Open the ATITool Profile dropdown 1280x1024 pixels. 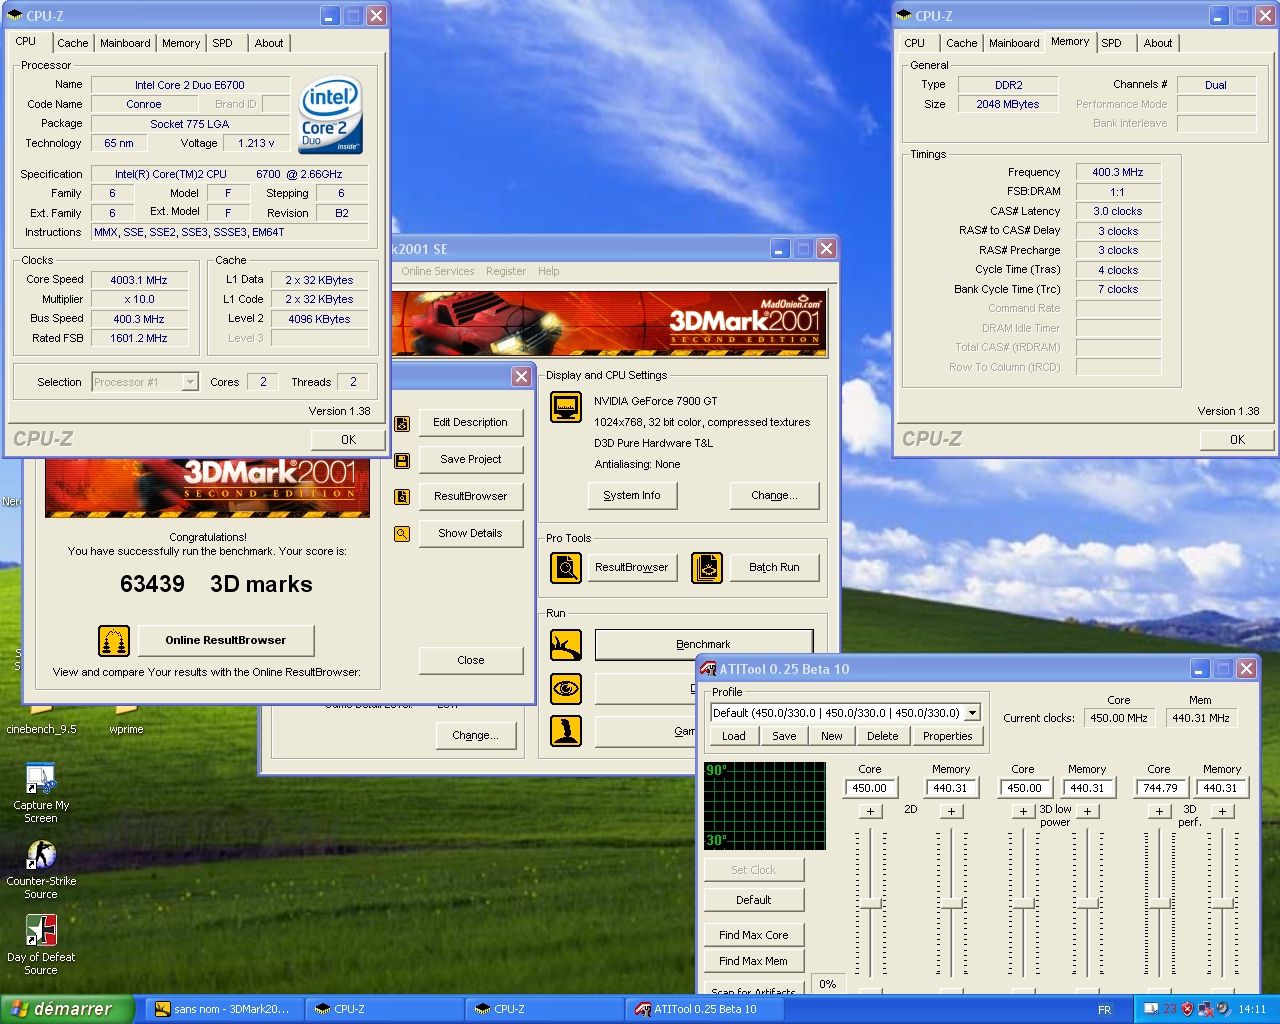coord(971,713)
